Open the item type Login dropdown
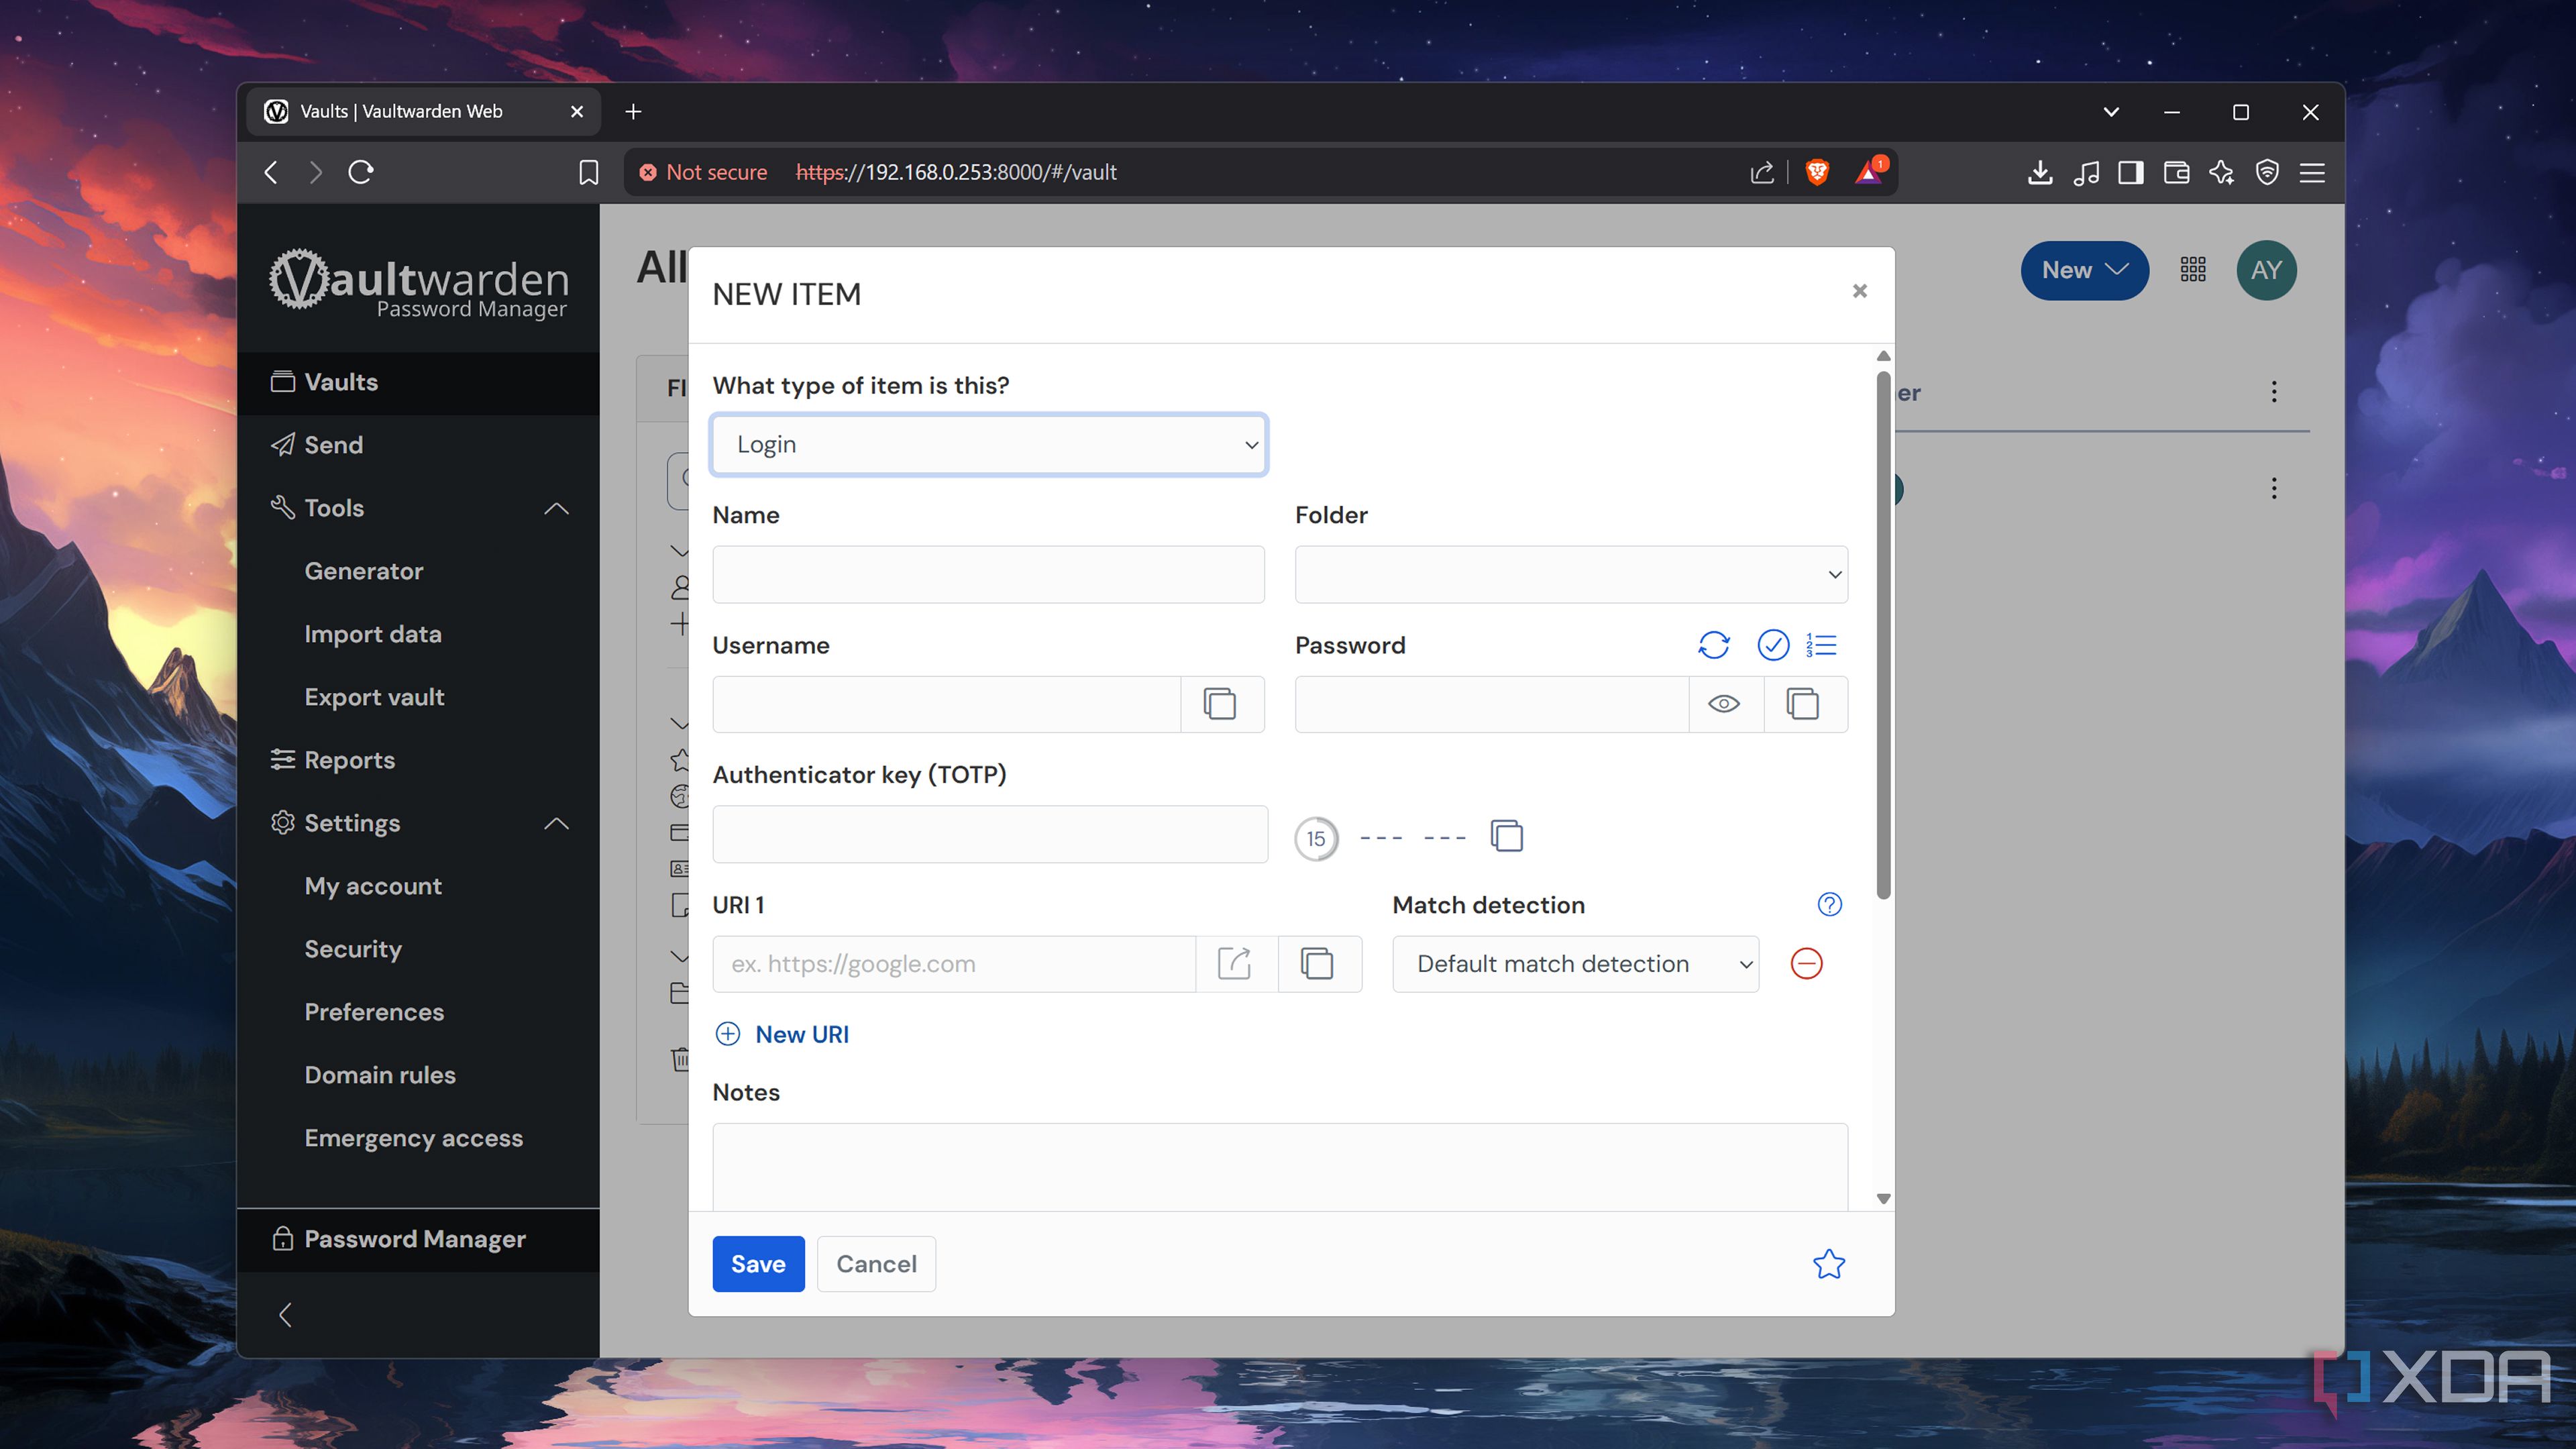The image size is (2576, 1449). tap(988, 444)
